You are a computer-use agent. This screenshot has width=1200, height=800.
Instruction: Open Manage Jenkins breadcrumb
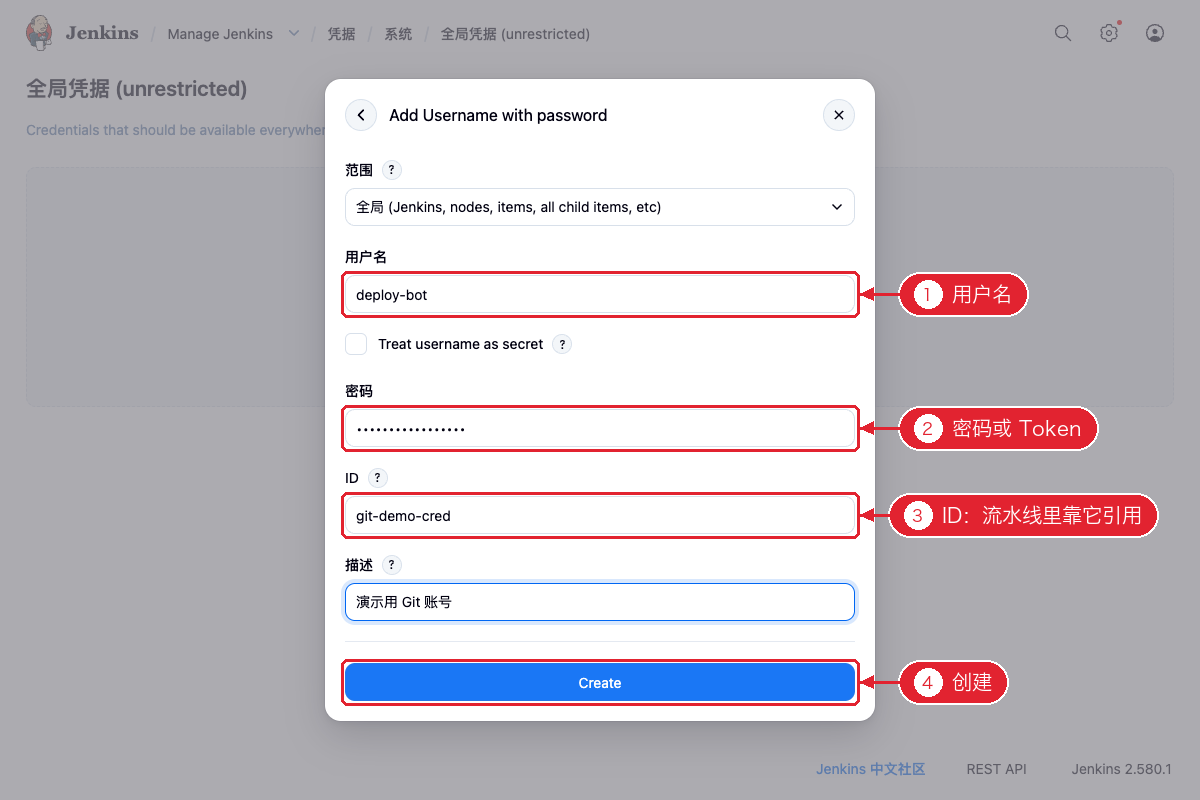pyautogui.click(x=220, y=34)
